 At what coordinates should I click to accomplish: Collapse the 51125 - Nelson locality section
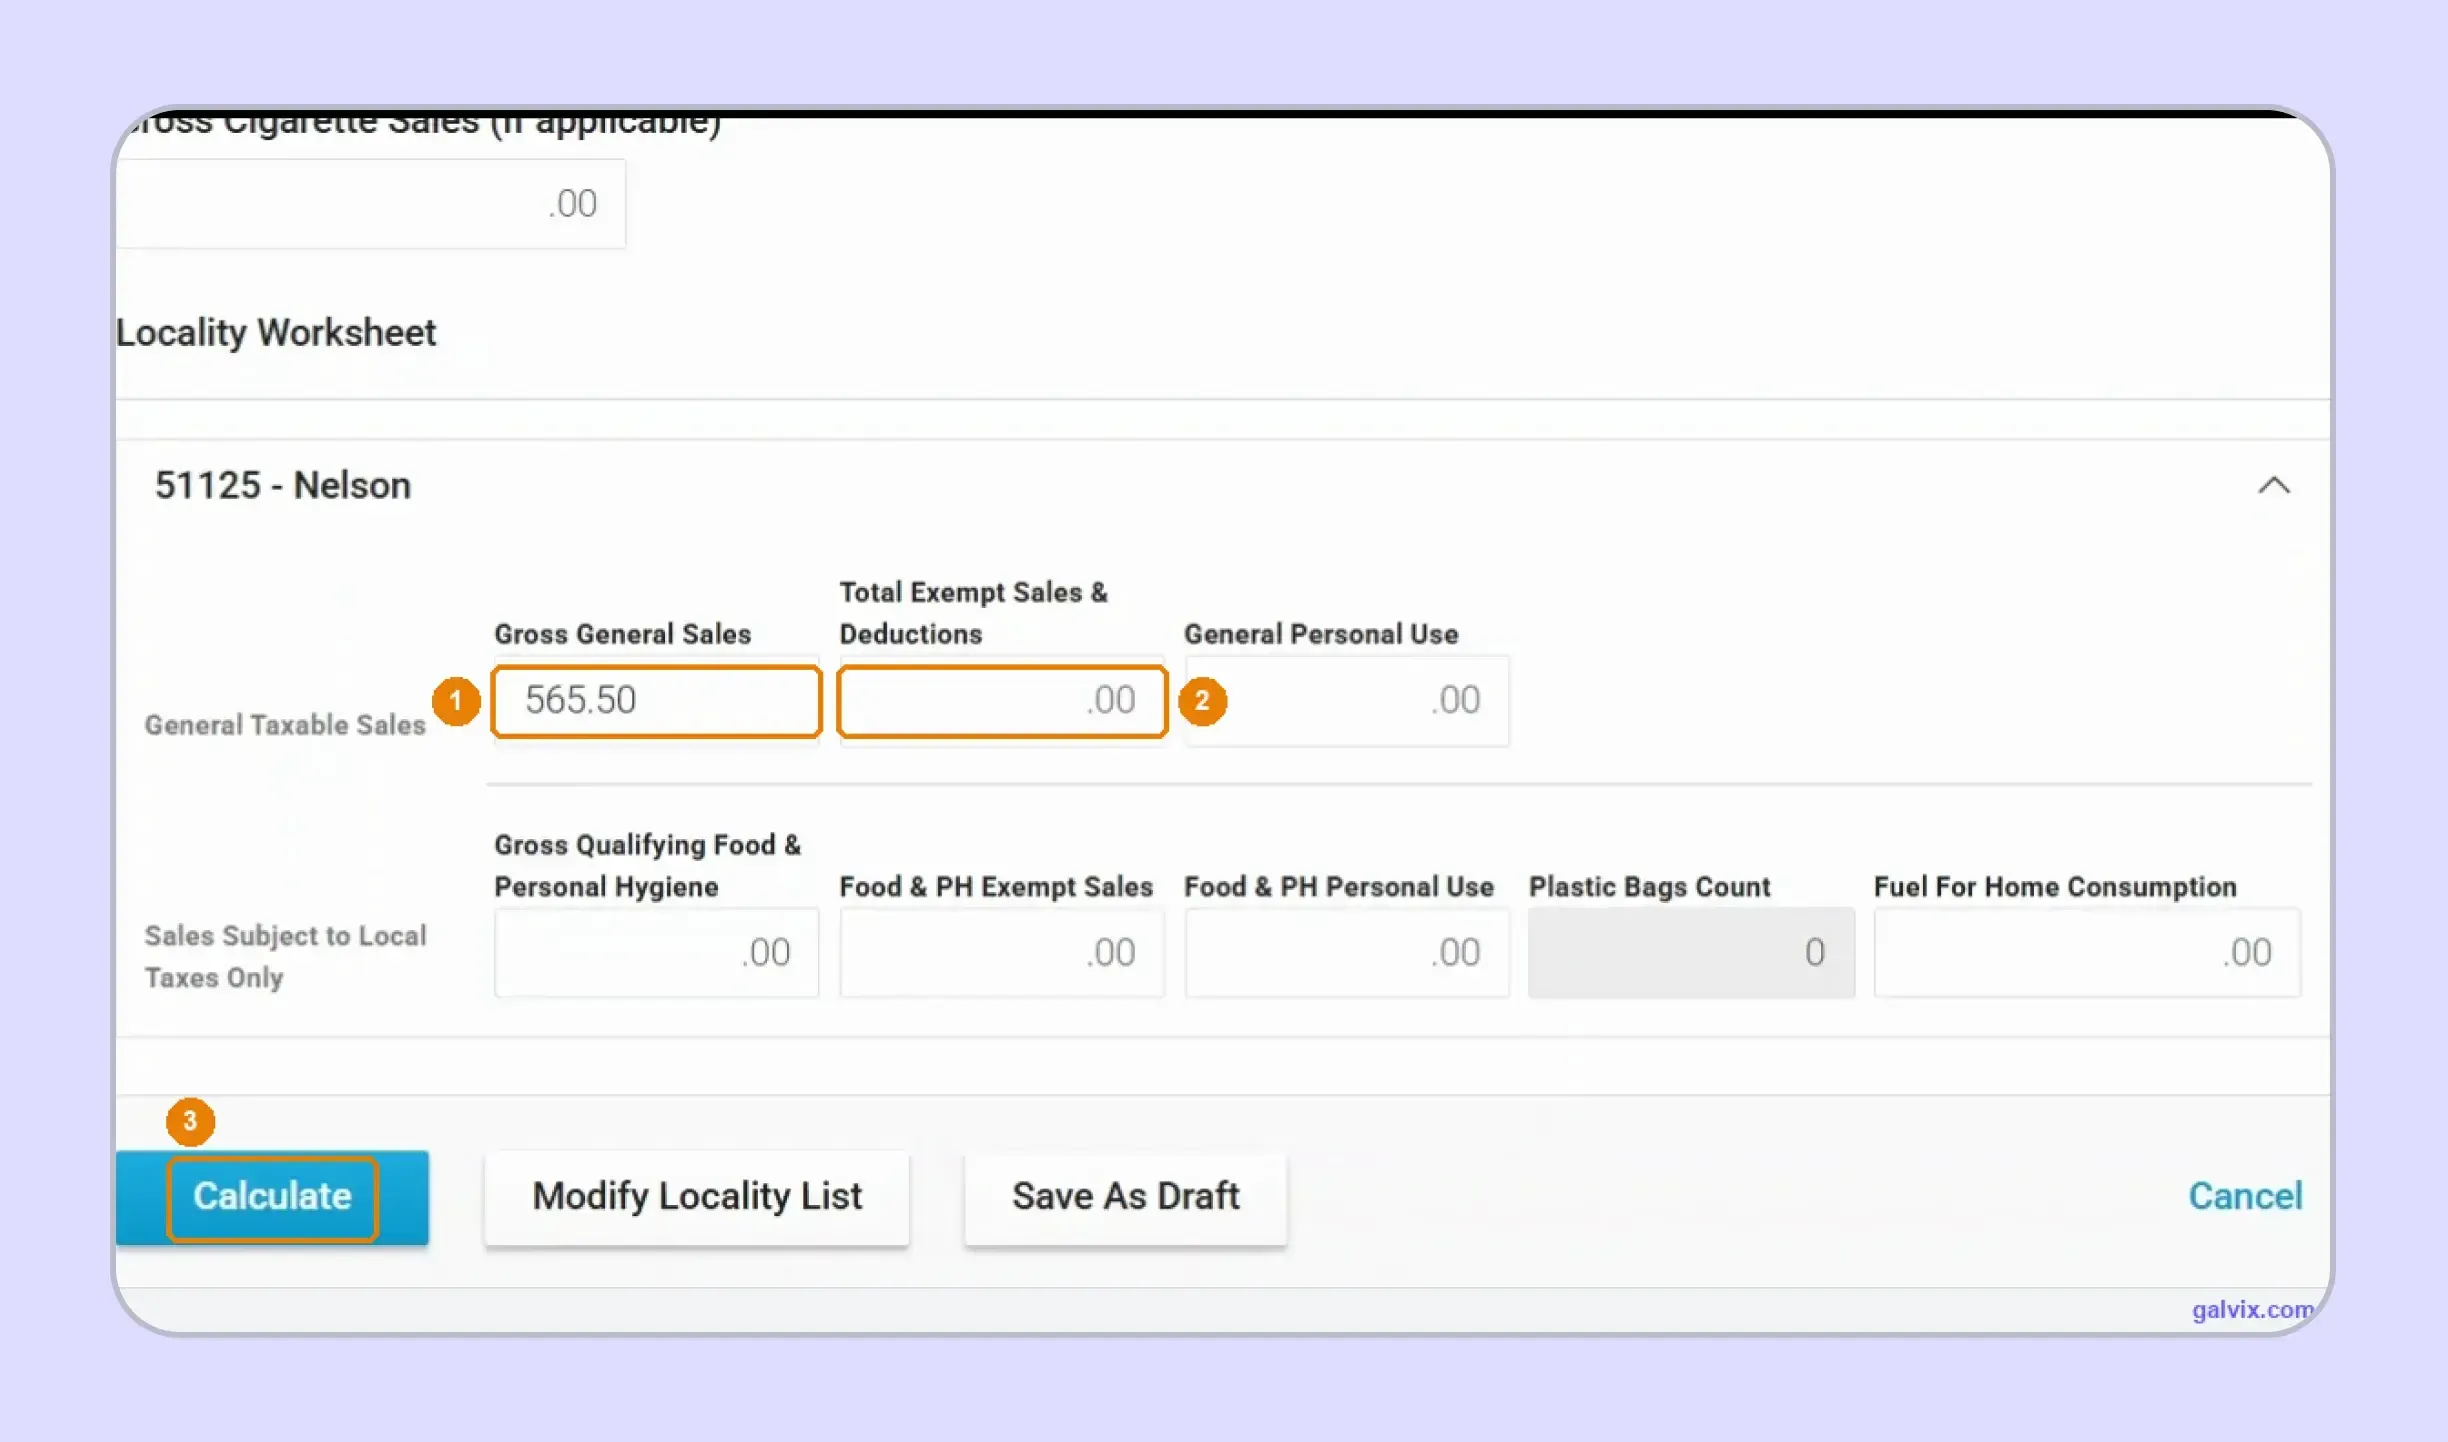[2273, 486]
